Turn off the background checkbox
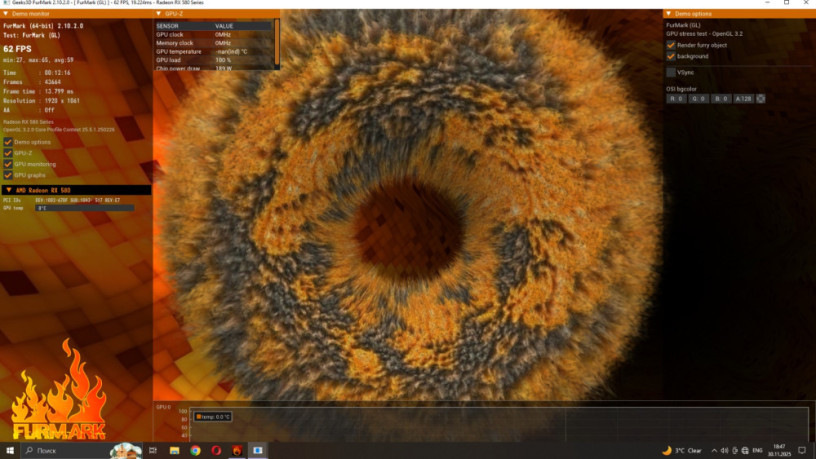816x459 pixels. click(671, 56)
